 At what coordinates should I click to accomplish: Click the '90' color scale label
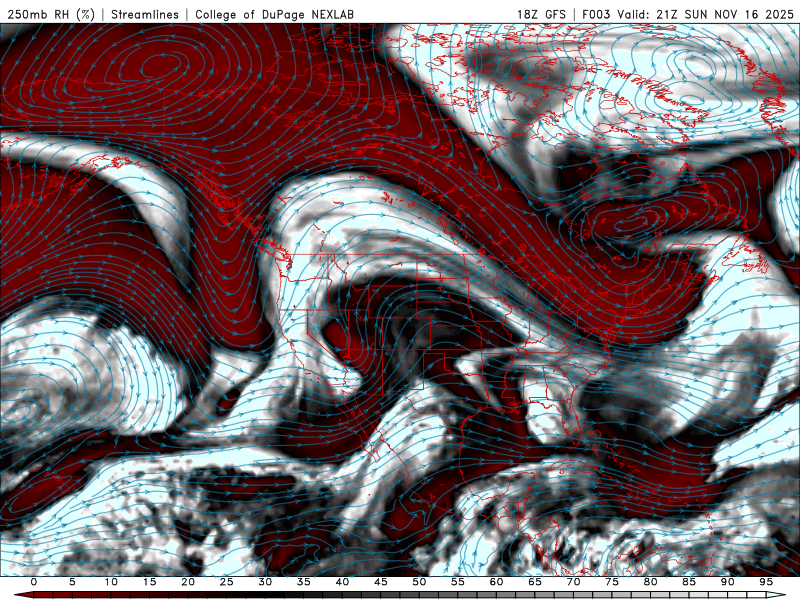[728, 582]
